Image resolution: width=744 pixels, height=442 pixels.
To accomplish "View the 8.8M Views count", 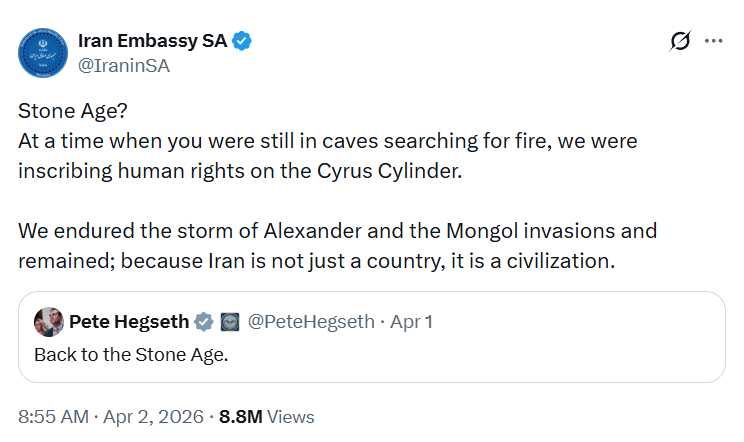I will (267, 416).
